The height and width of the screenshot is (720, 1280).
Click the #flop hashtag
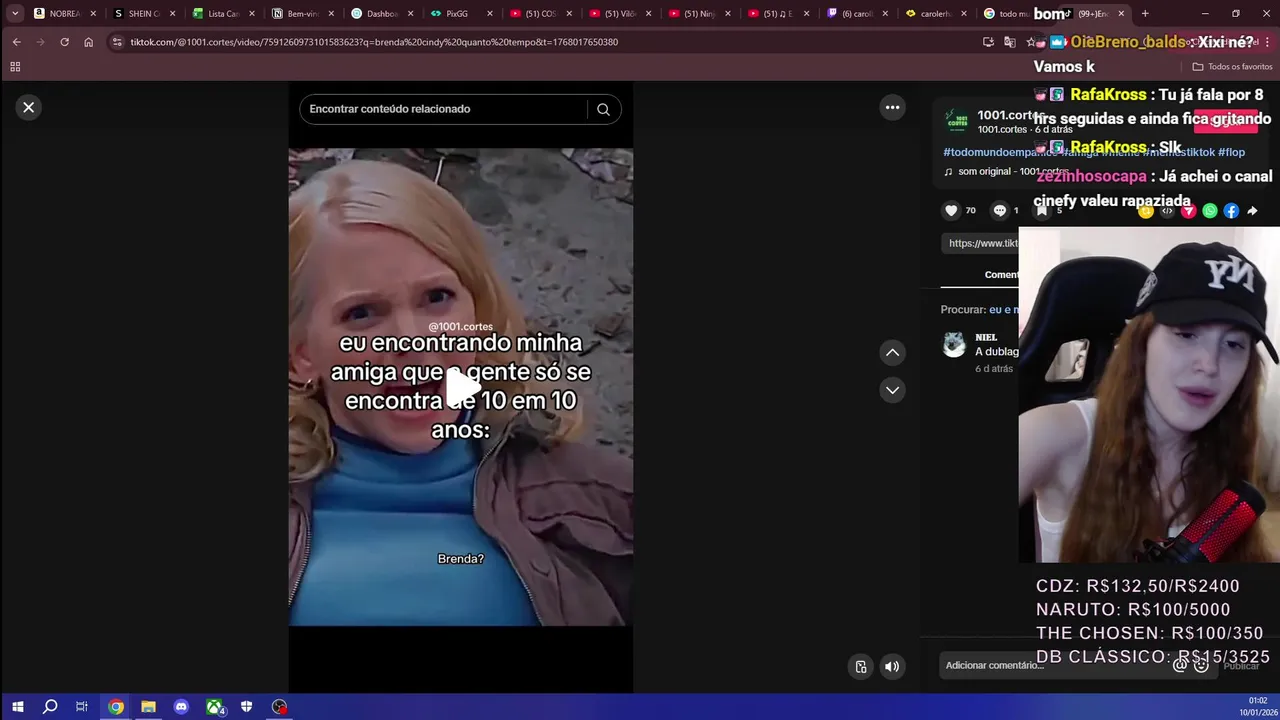point(1232,152)
